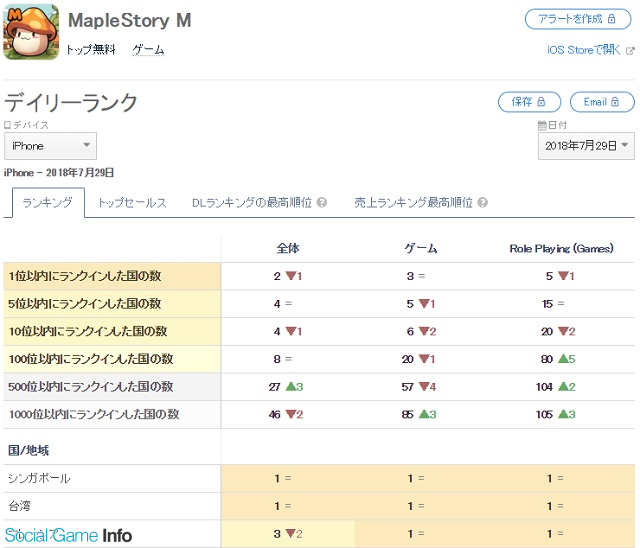Screen dimensions: 640x548
Task: Click the calendar icon next to 日付
Action: pyautogui.click(x=542, y=125)
